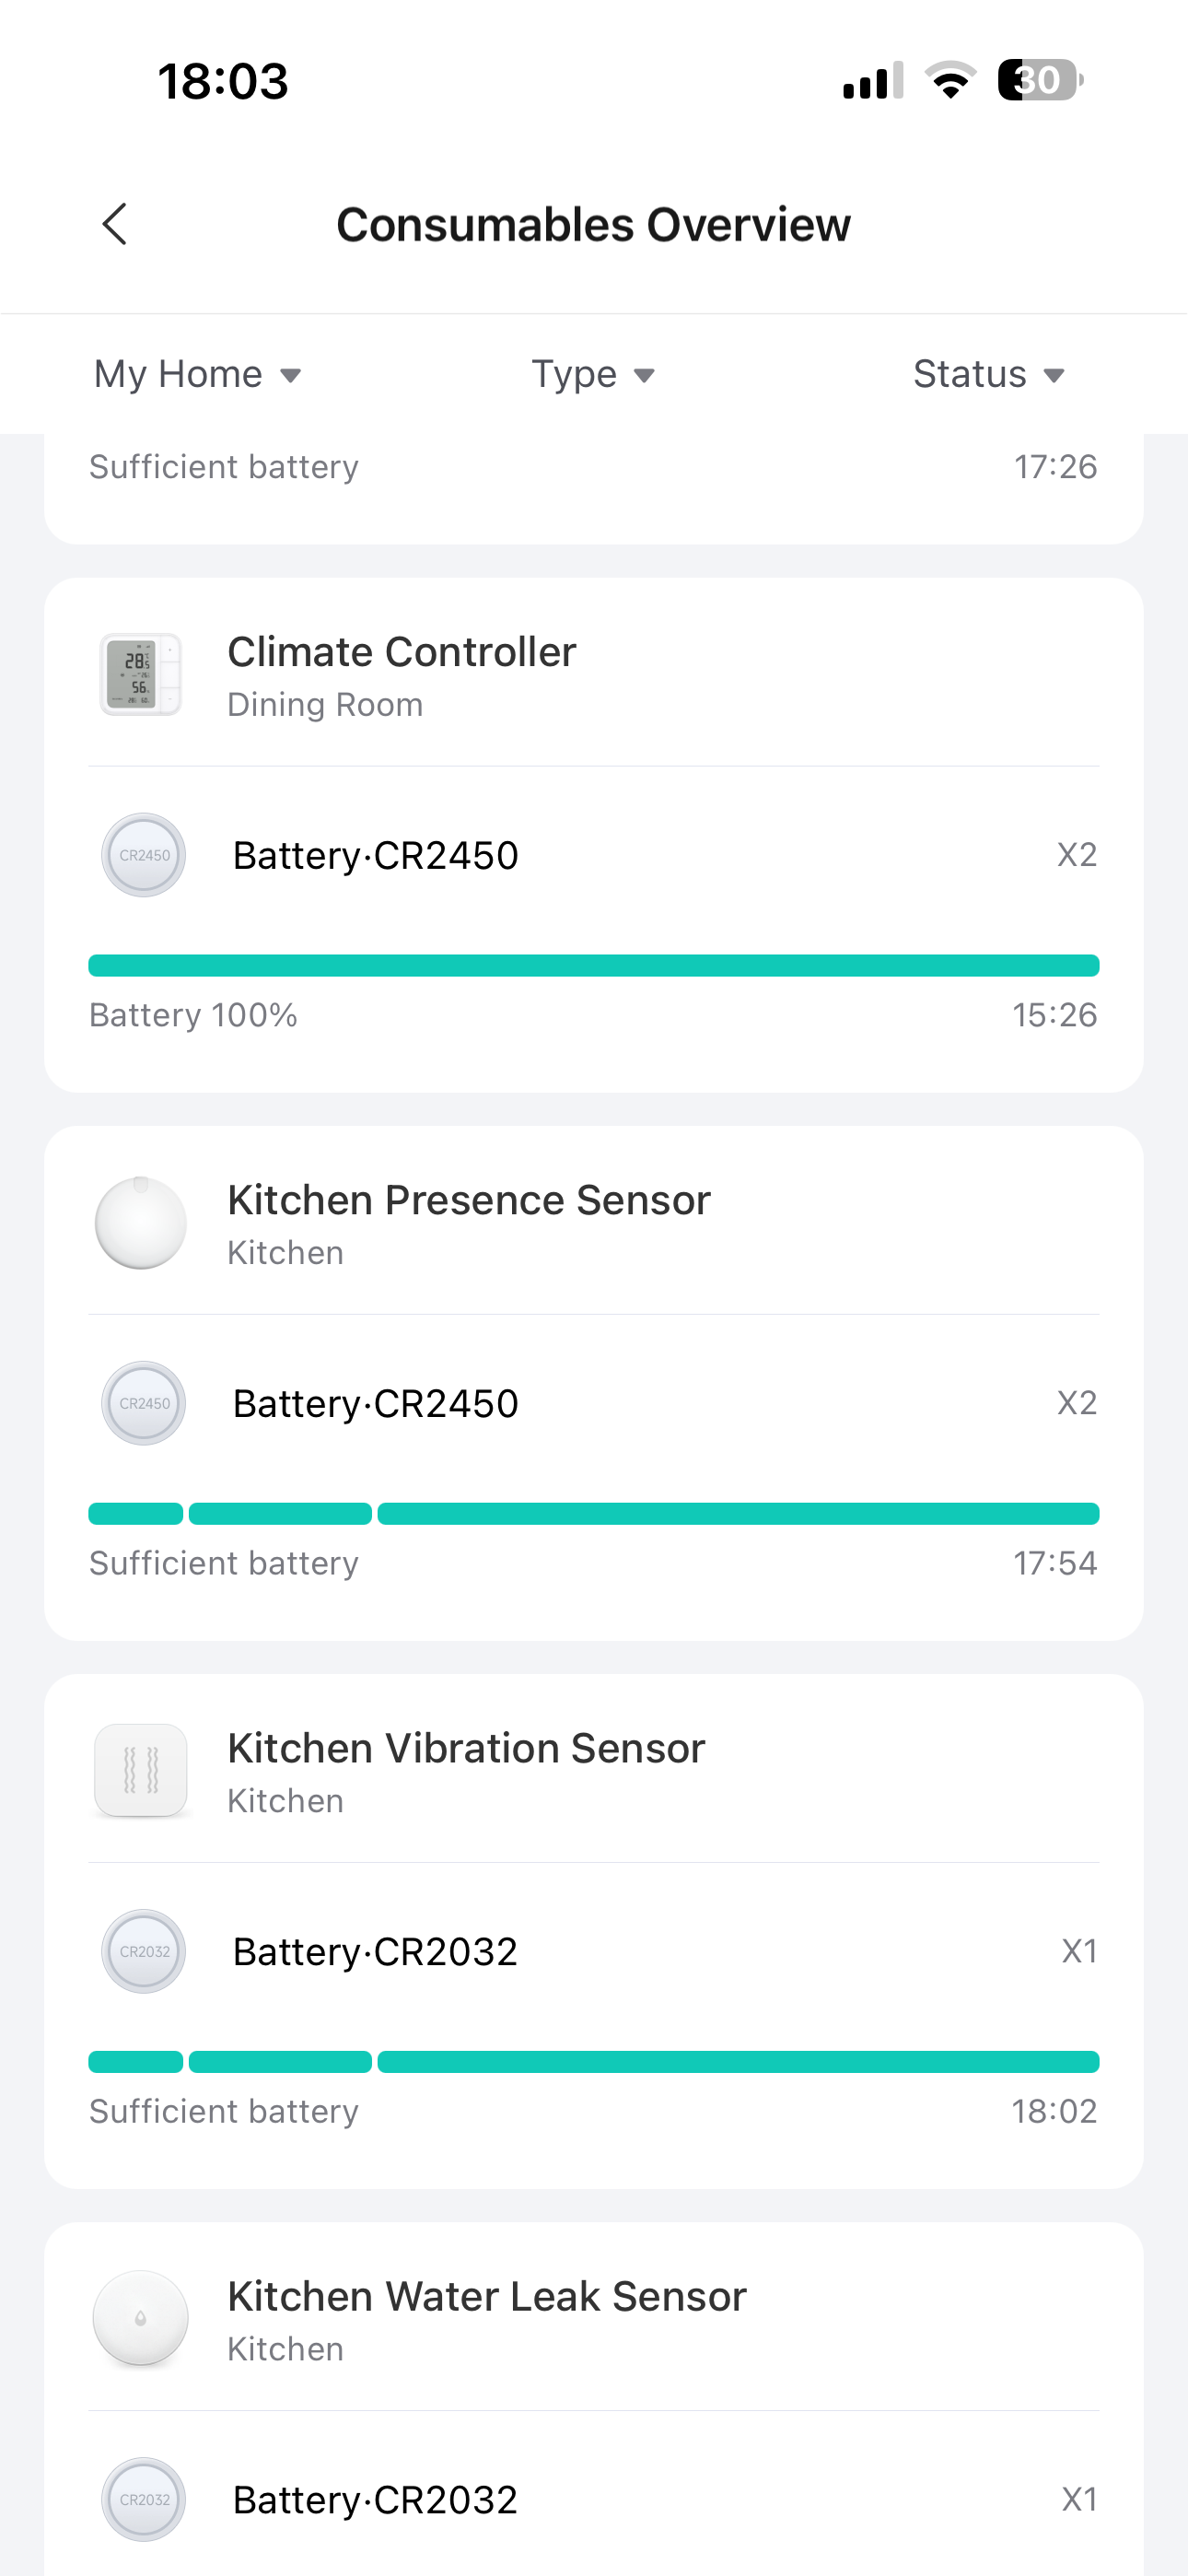Tap Kitchen Vibration Sensor's battery level bar
This screenshot has width=1188, height=2576.
(x=594, y=2061)
